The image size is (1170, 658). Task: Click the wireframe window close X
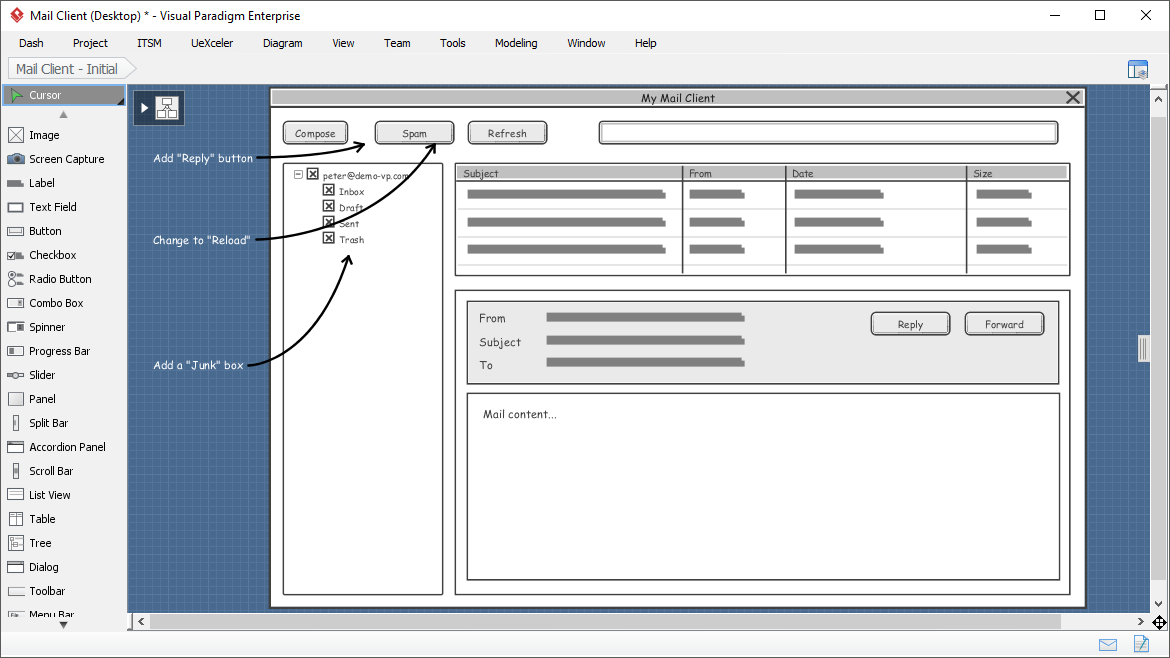click(1073, 98)
